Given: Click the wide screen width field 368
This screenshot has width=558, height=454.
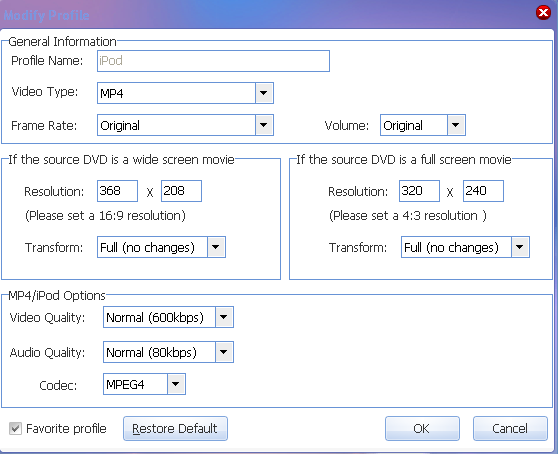Looking at the screenshot, I should [x=117, y=191].
